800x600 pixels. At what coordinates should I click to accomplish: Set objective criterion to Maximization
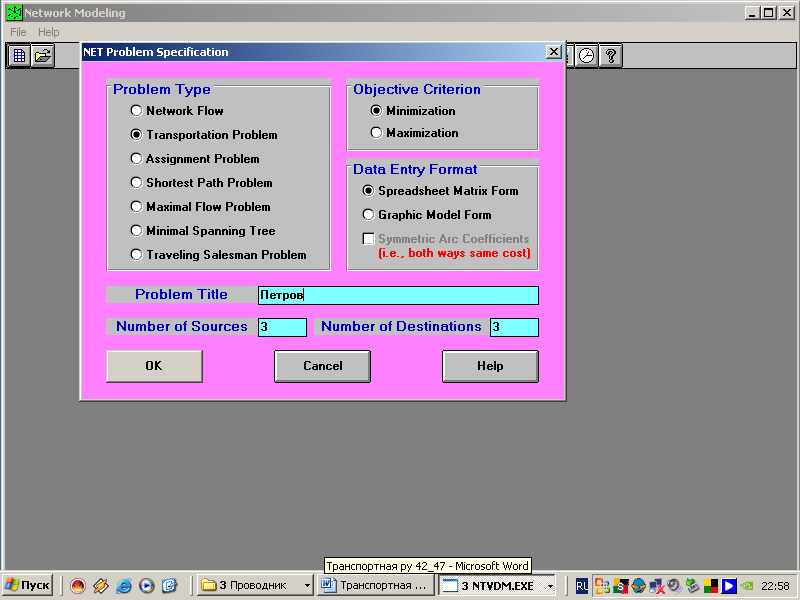[415, 133]
